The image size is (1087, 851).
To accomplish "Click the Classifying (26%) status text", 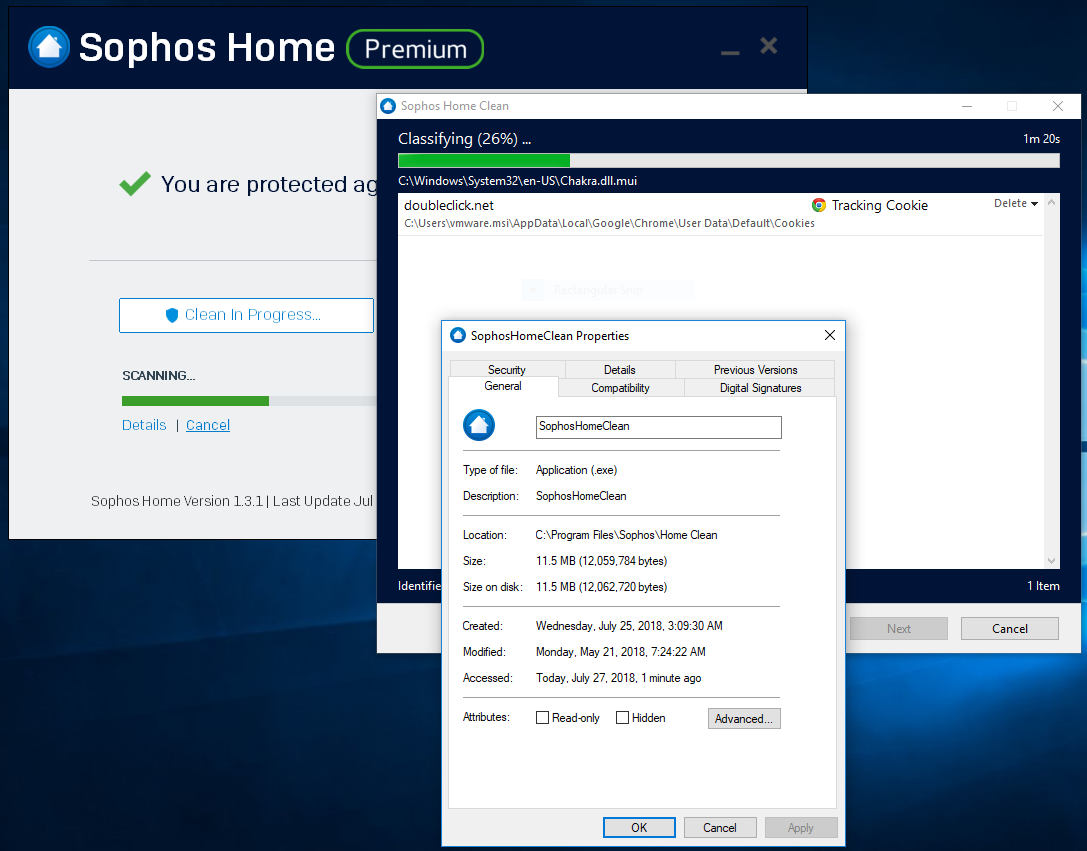I will tap(464, 139).
